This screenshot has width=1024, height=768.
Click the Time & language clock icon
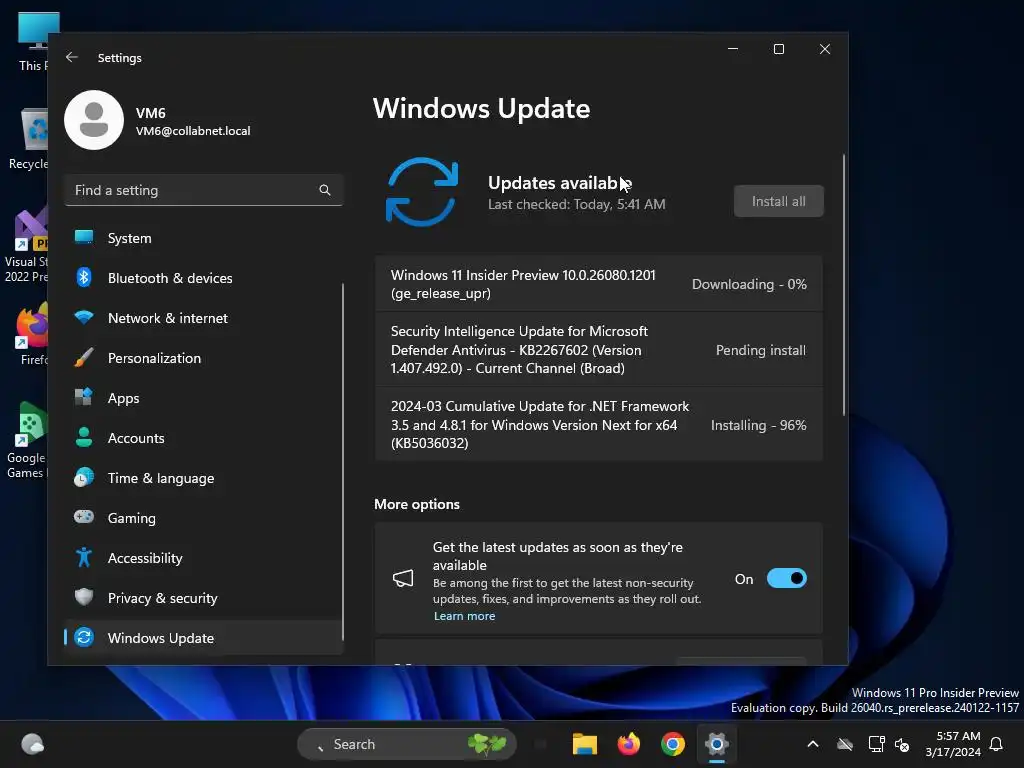84,477
